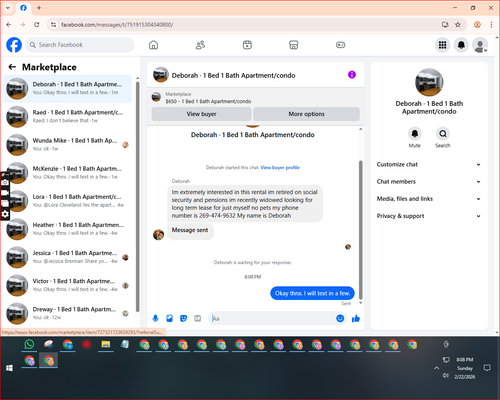
Task: Show hidden system tray icons
Action: point(436,368)
